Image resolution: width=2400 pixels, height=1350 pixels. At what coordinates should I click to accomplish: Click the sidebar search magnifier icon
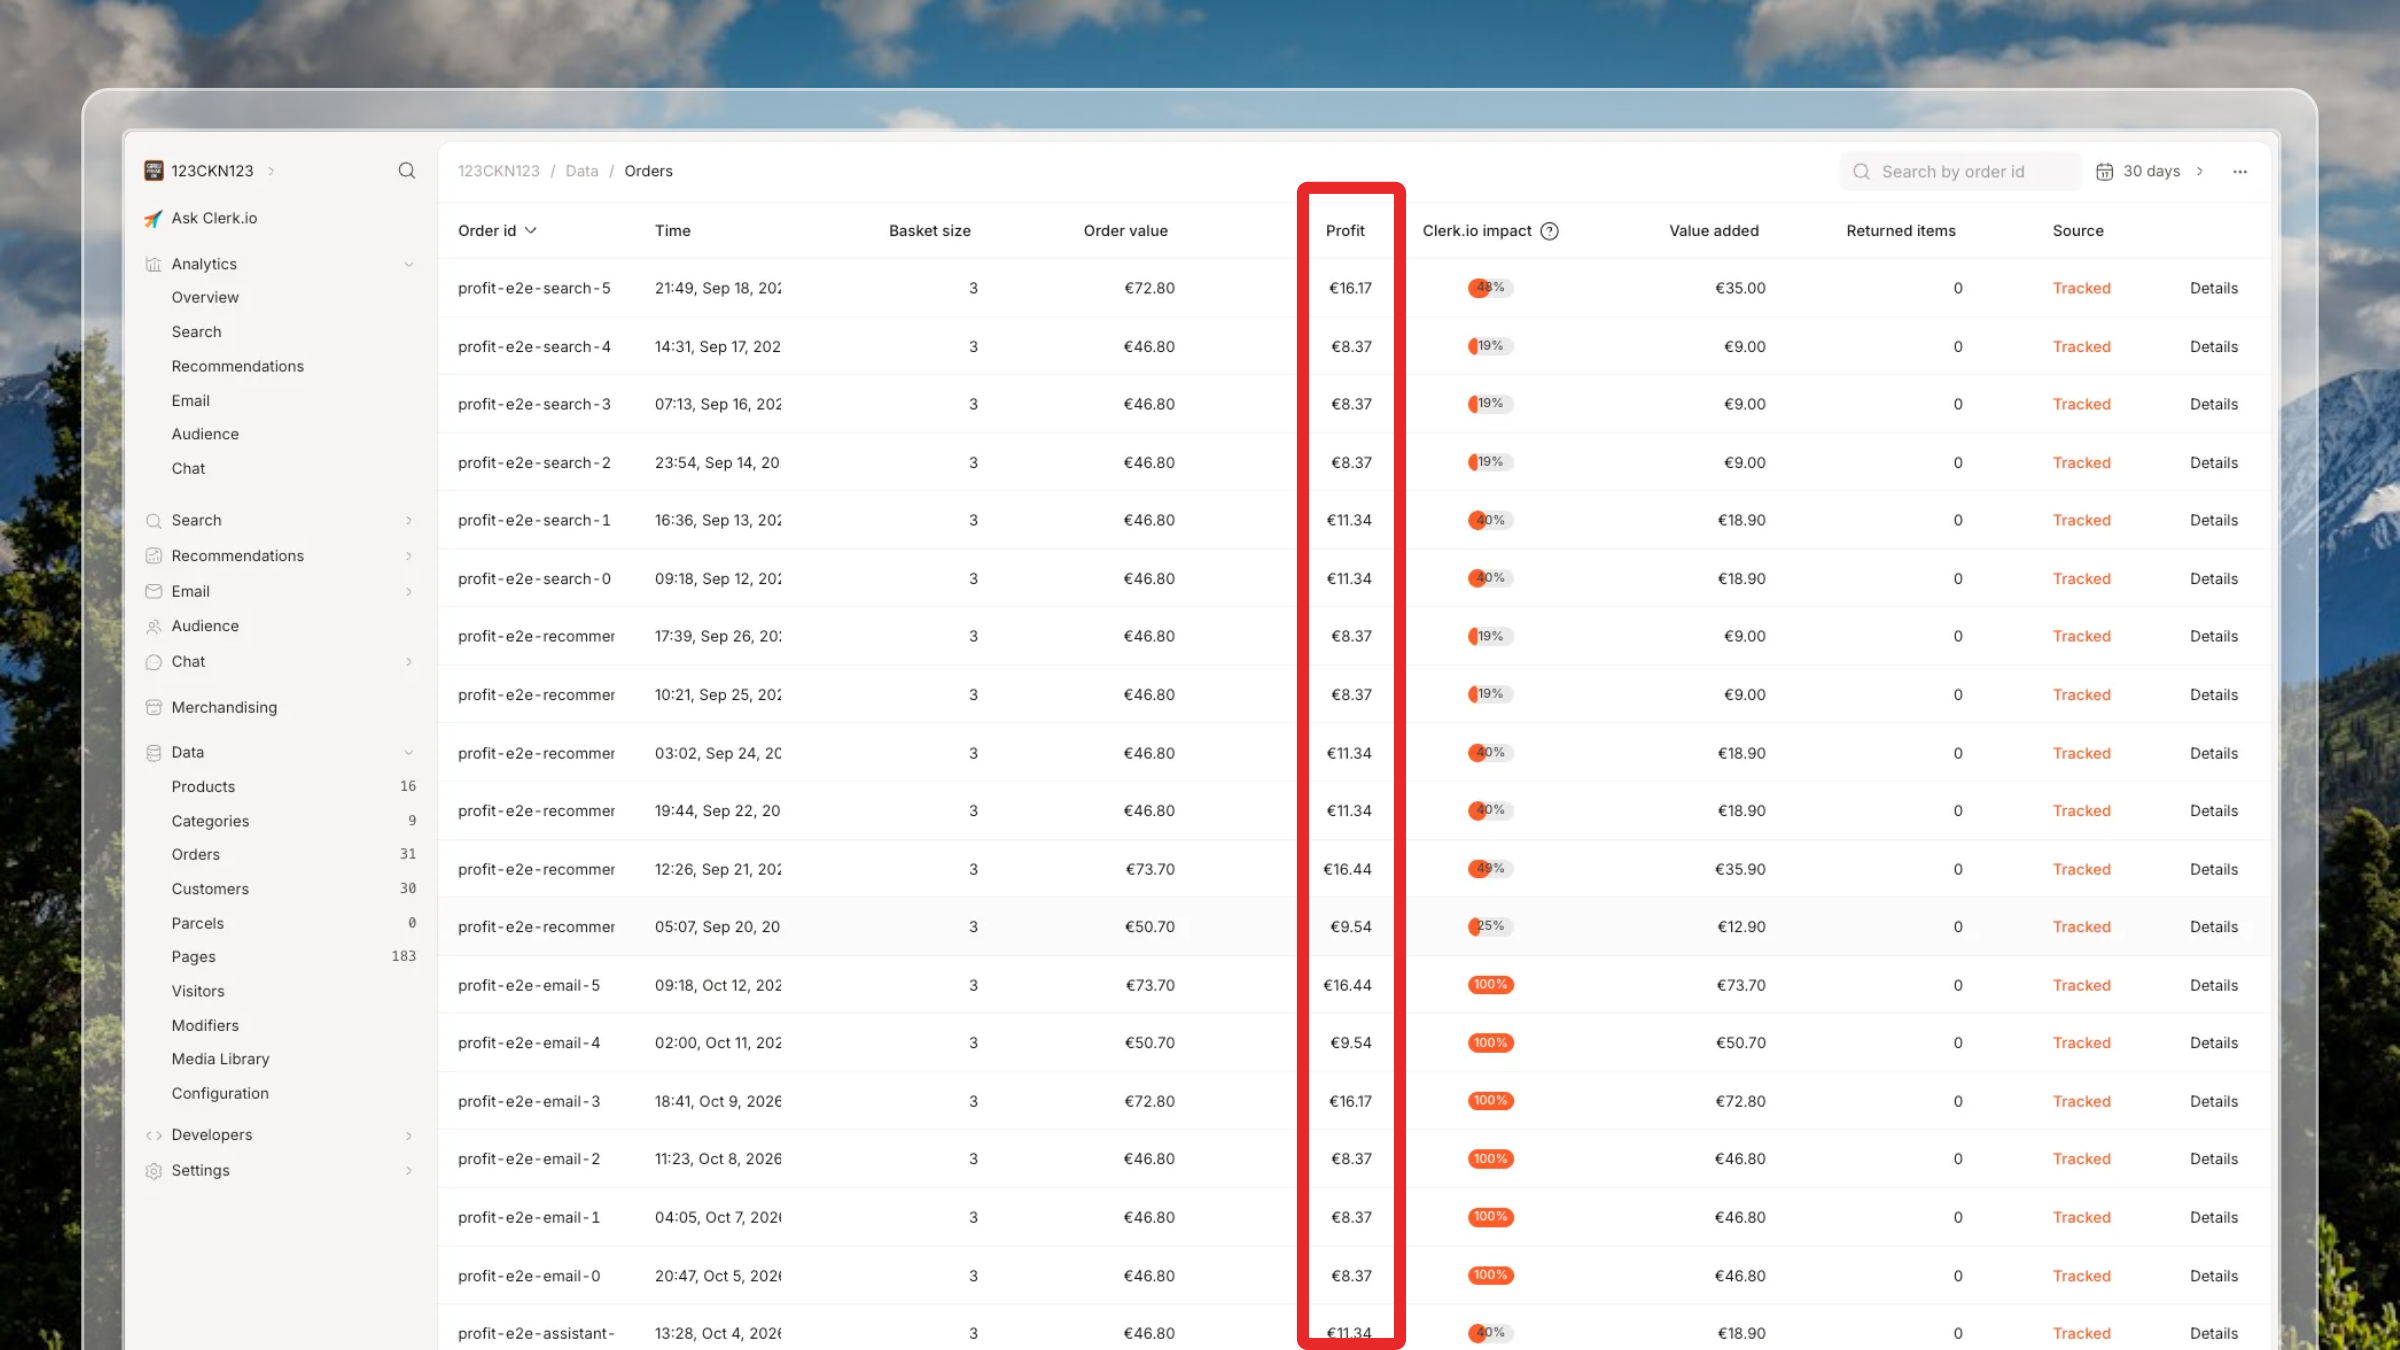(x=406, y=171)
